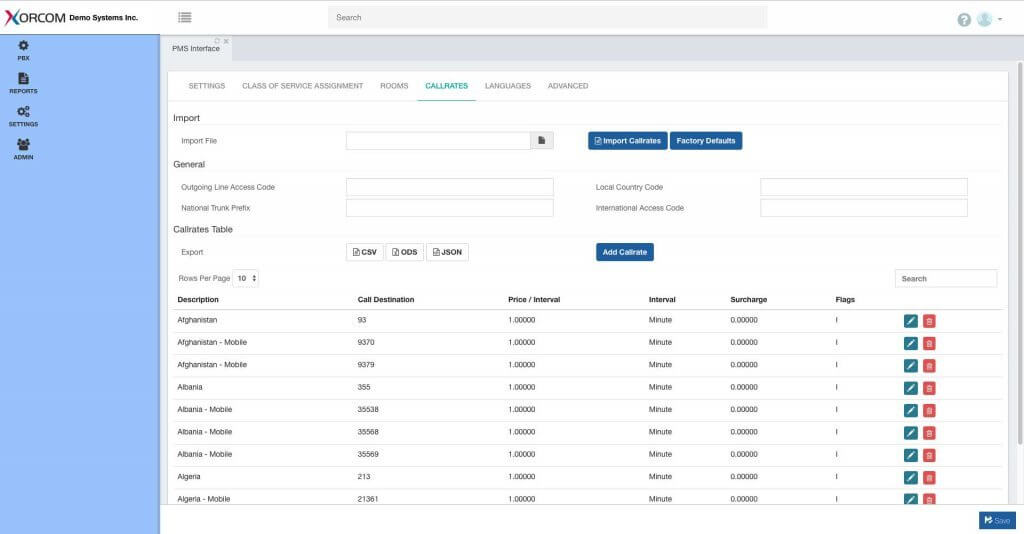Screen dimensions: 1024x534
Task: Open Settings gears in sidebar
Action: (x=23, y=115)
